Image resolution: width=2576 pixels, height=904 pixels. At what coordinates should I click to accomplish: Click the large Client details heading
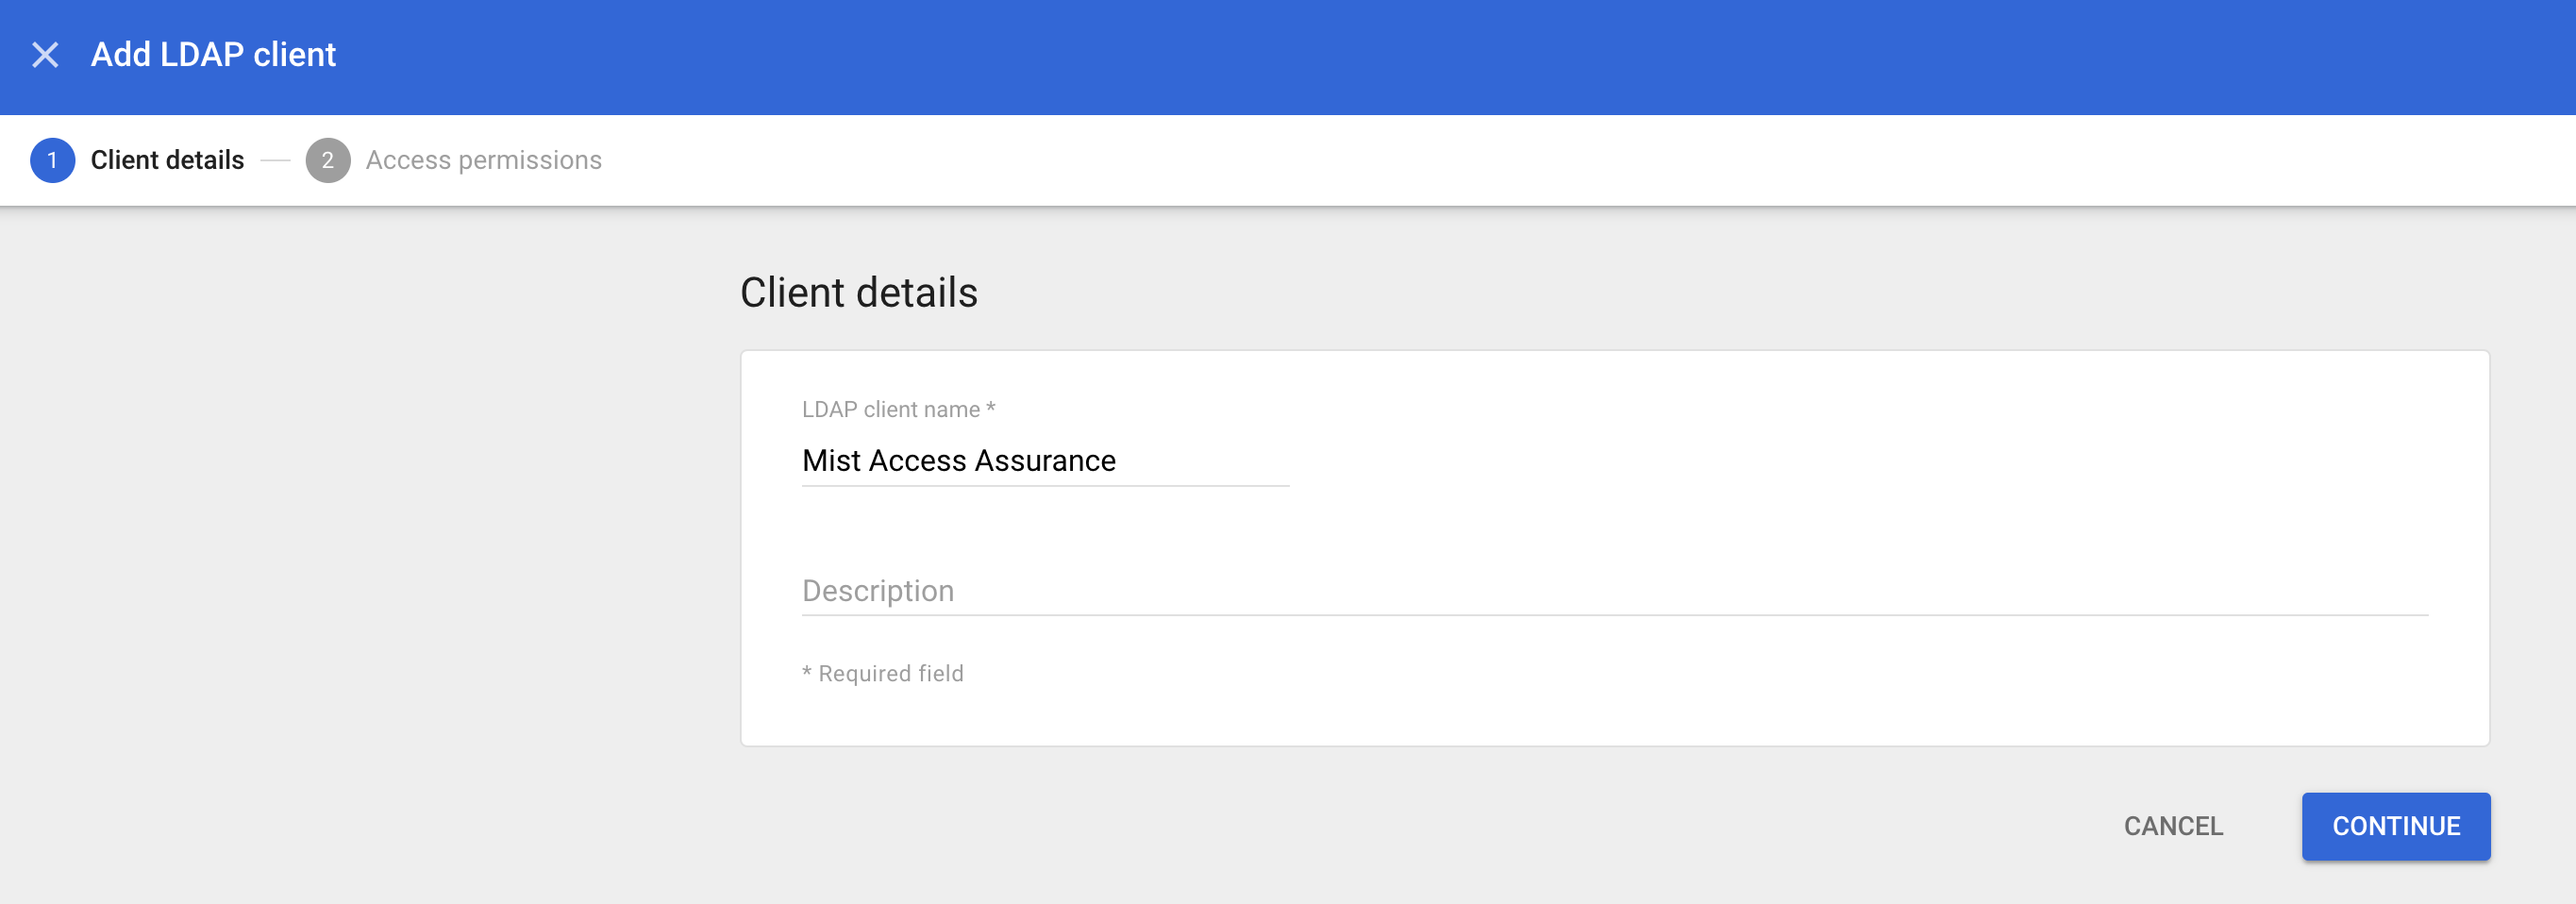click(858, 293)
